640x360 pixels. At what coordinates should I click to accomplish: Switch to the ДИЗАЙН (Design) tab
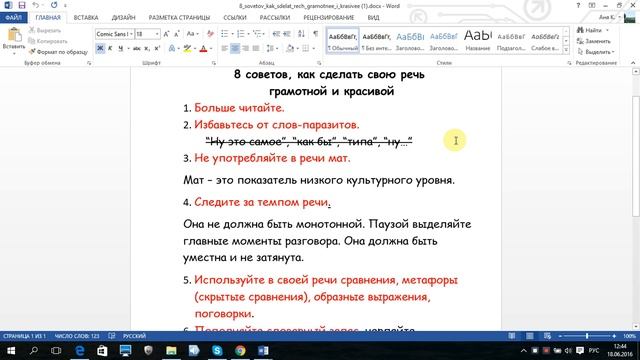point(123,18)
